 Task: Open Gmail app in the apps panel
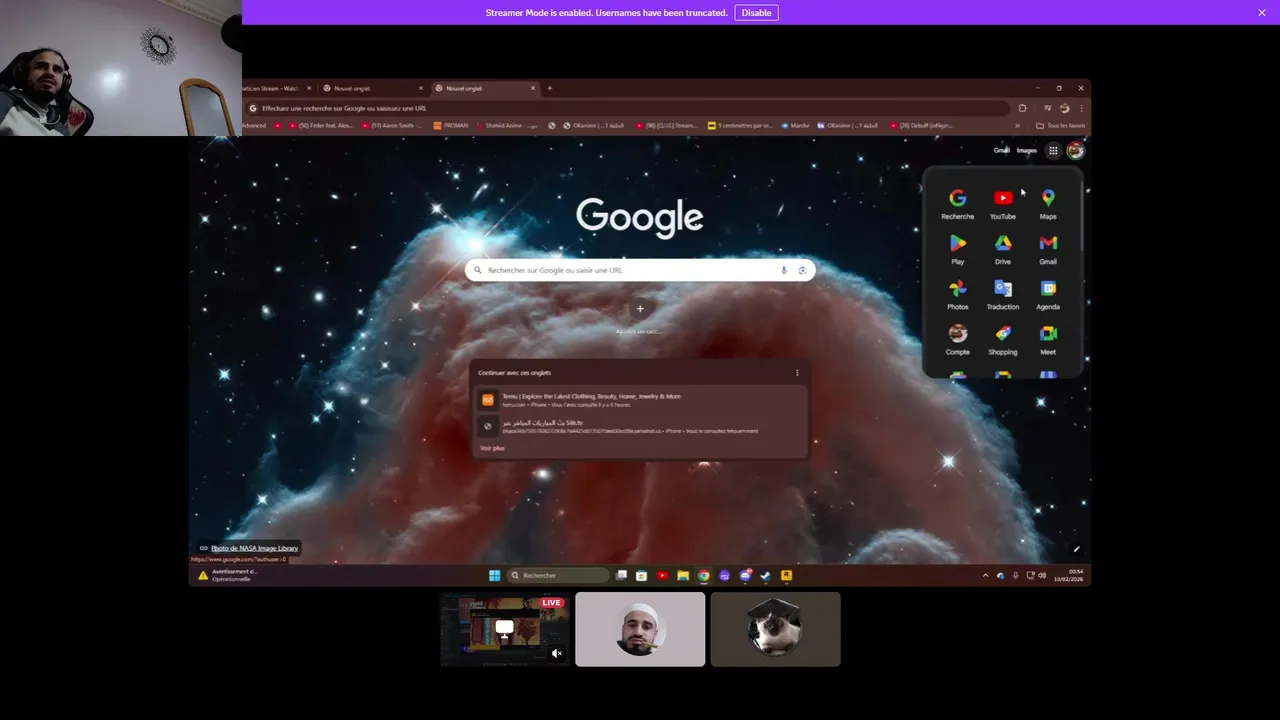1047,249
